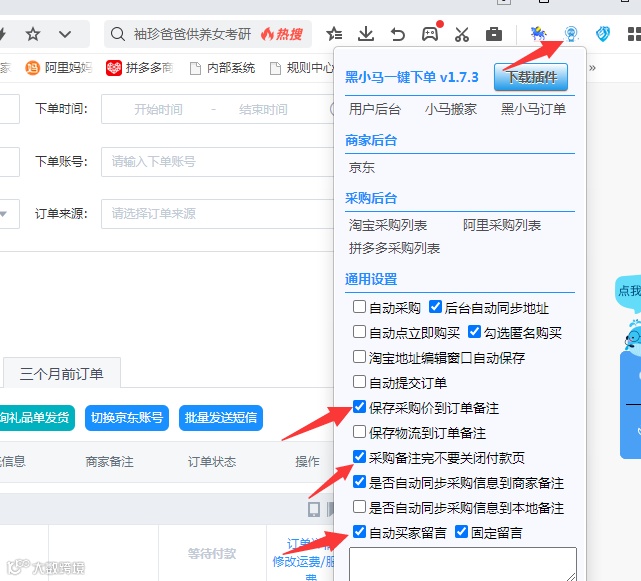Click the search magnifier icon

118,34
